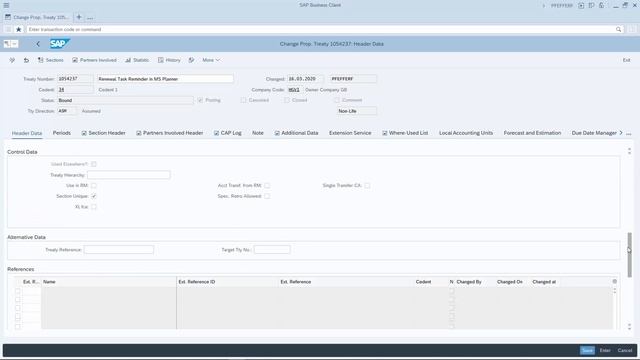
Task: Switch to the Due Date Manager tab
Action: coord(594,133)
